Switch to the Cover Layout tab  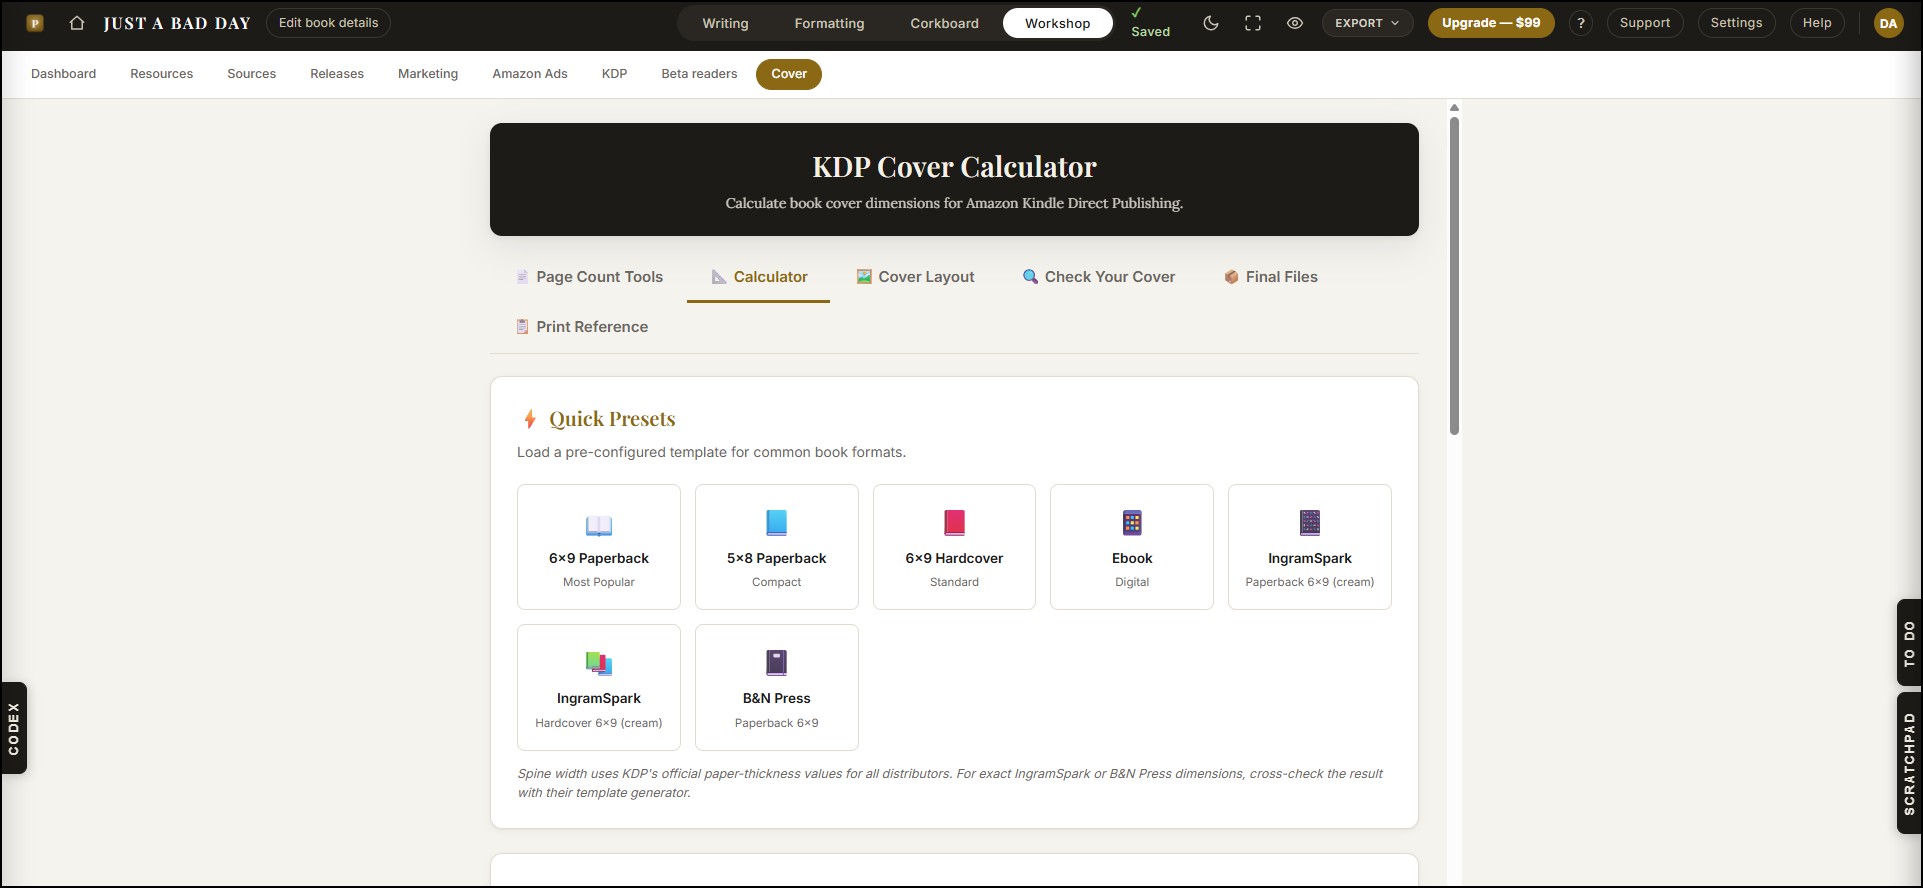click(x=915, y=277)
